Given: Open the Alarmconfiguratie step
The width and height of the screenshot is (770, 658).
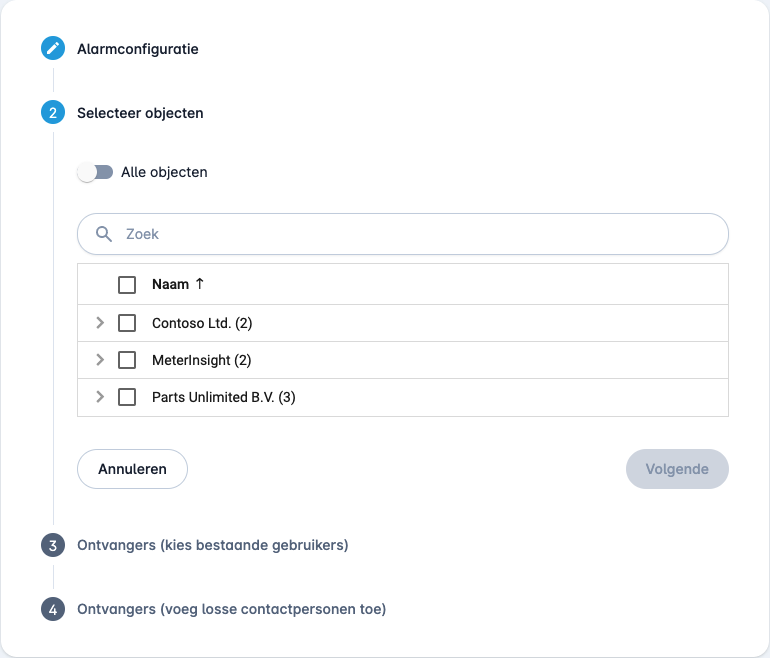Looking at the screenshot, I should [x=138, y=49].
